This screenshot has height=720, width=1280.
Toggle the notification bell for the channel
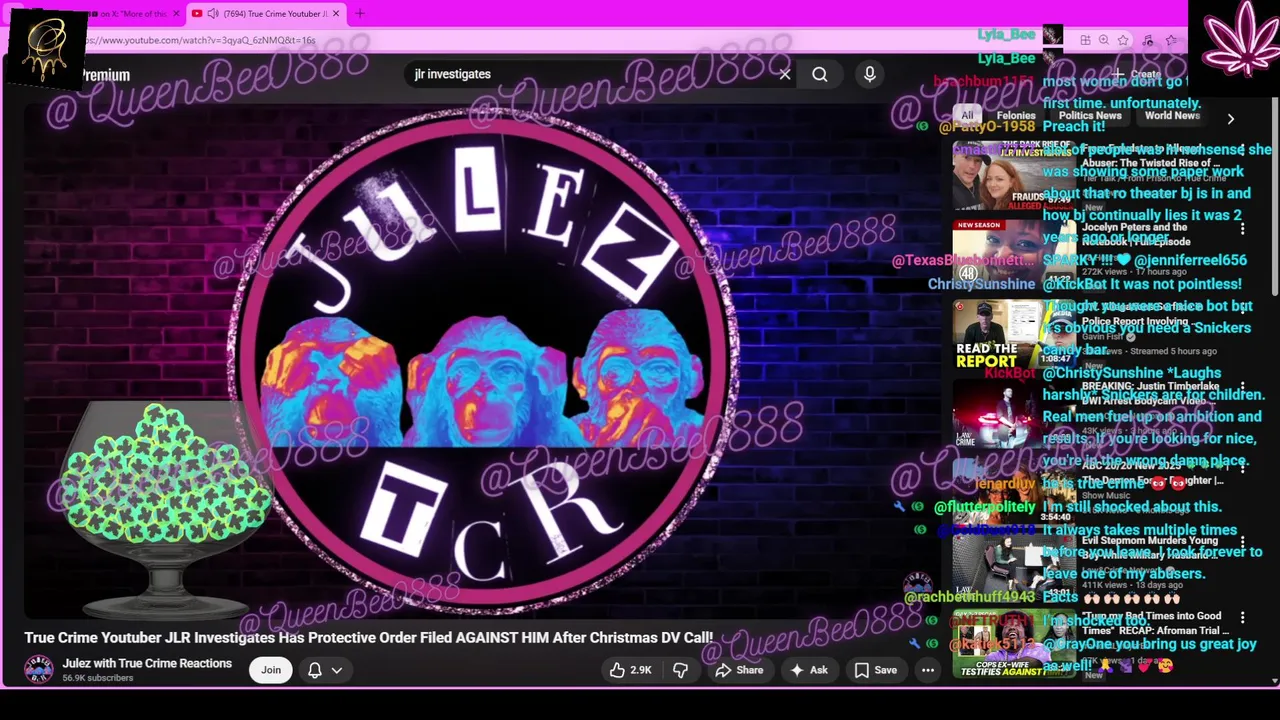(x=315, y=670)
